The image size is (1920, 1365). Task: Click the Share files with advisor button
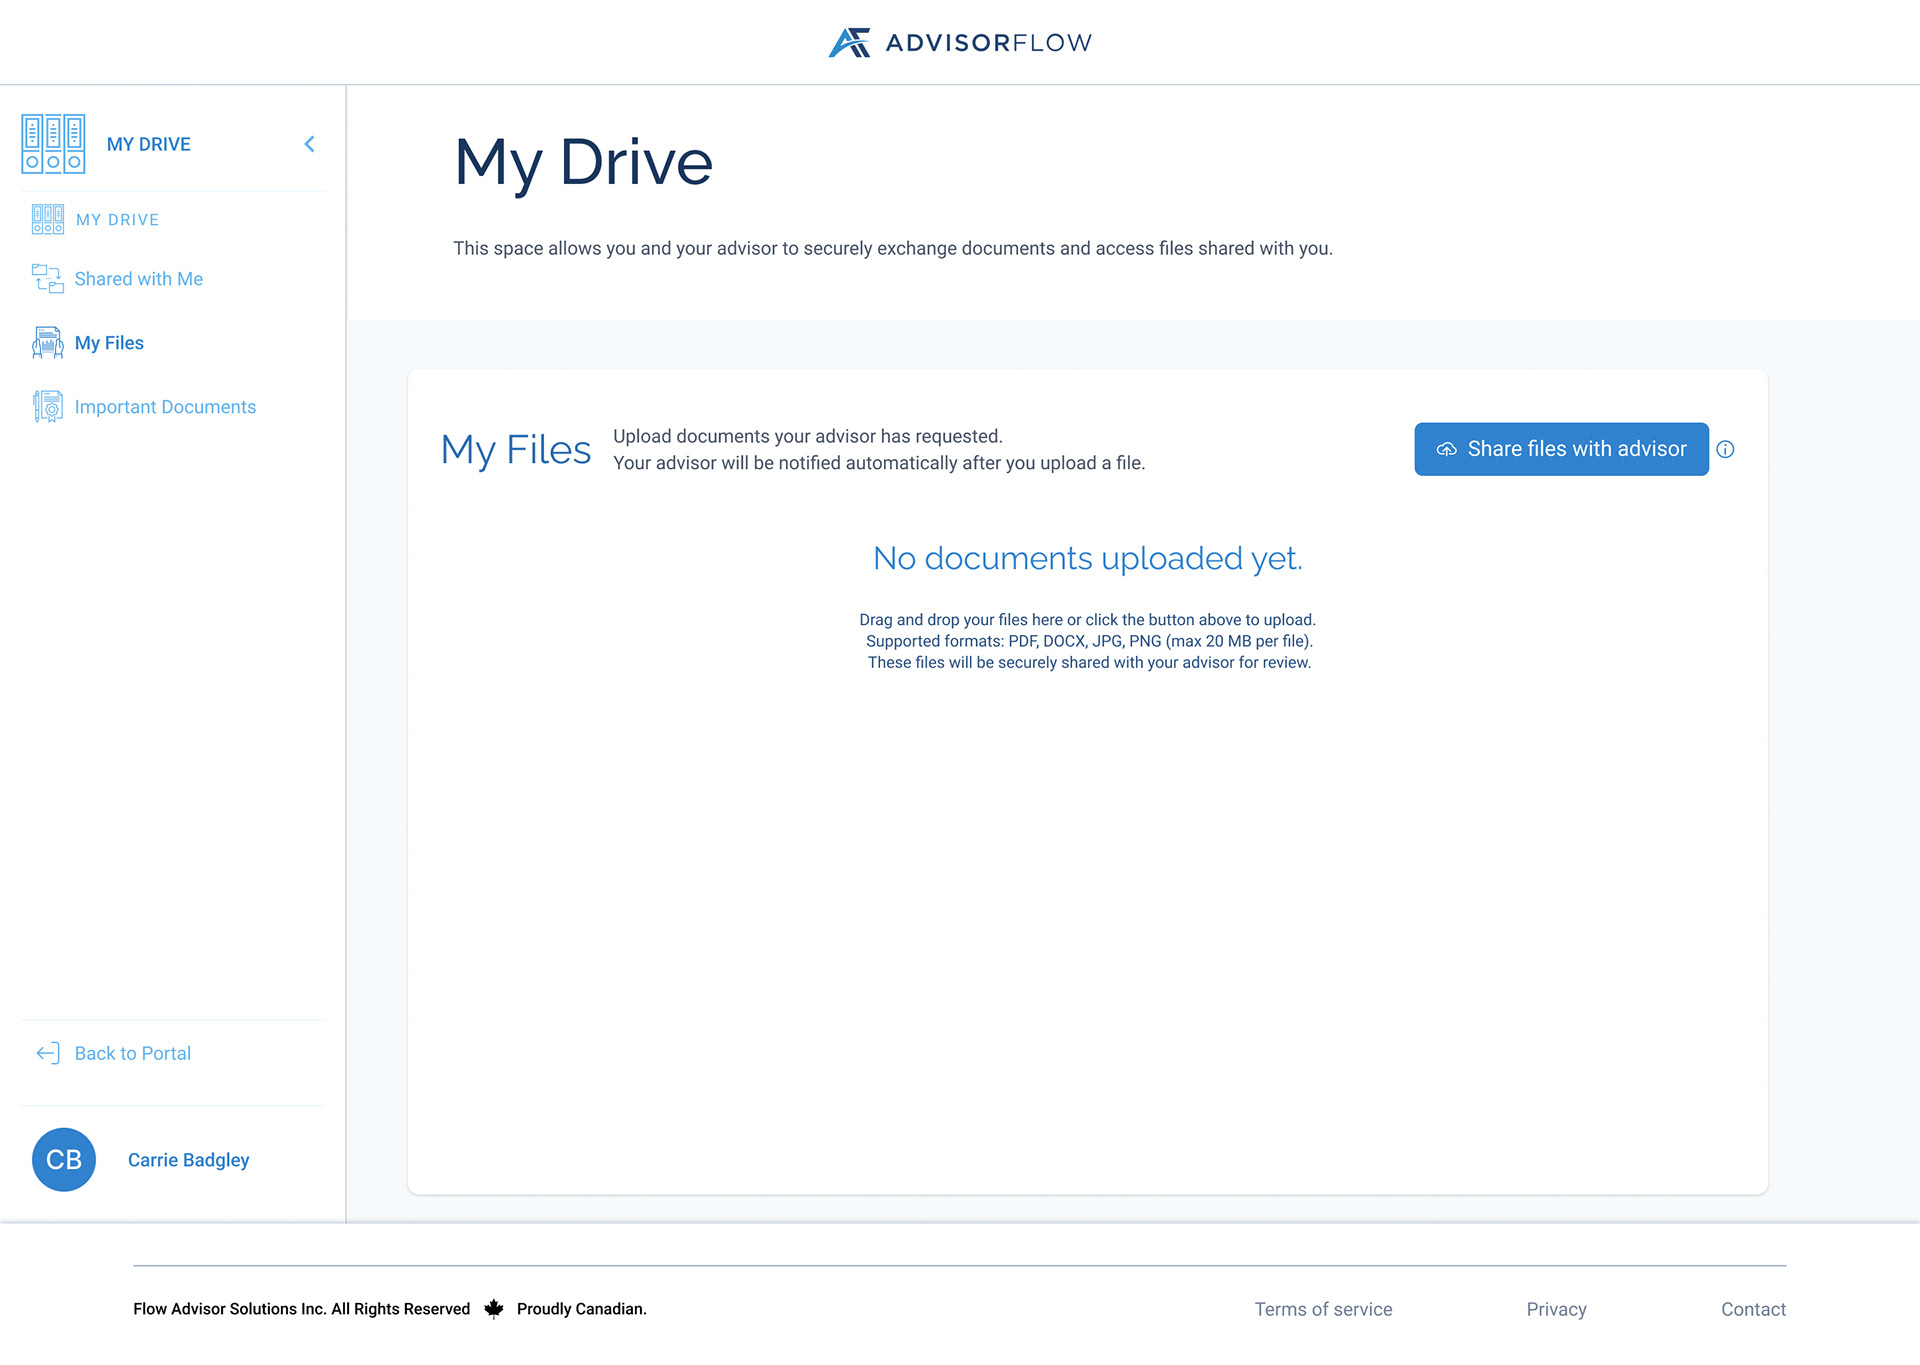pos(1561,449)
